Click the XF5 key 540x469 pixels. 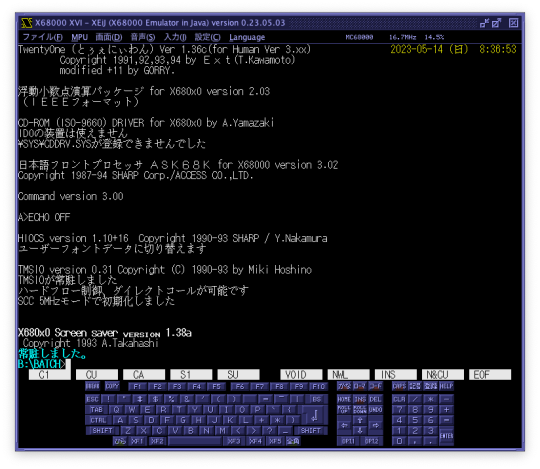[x=275, y=441]
